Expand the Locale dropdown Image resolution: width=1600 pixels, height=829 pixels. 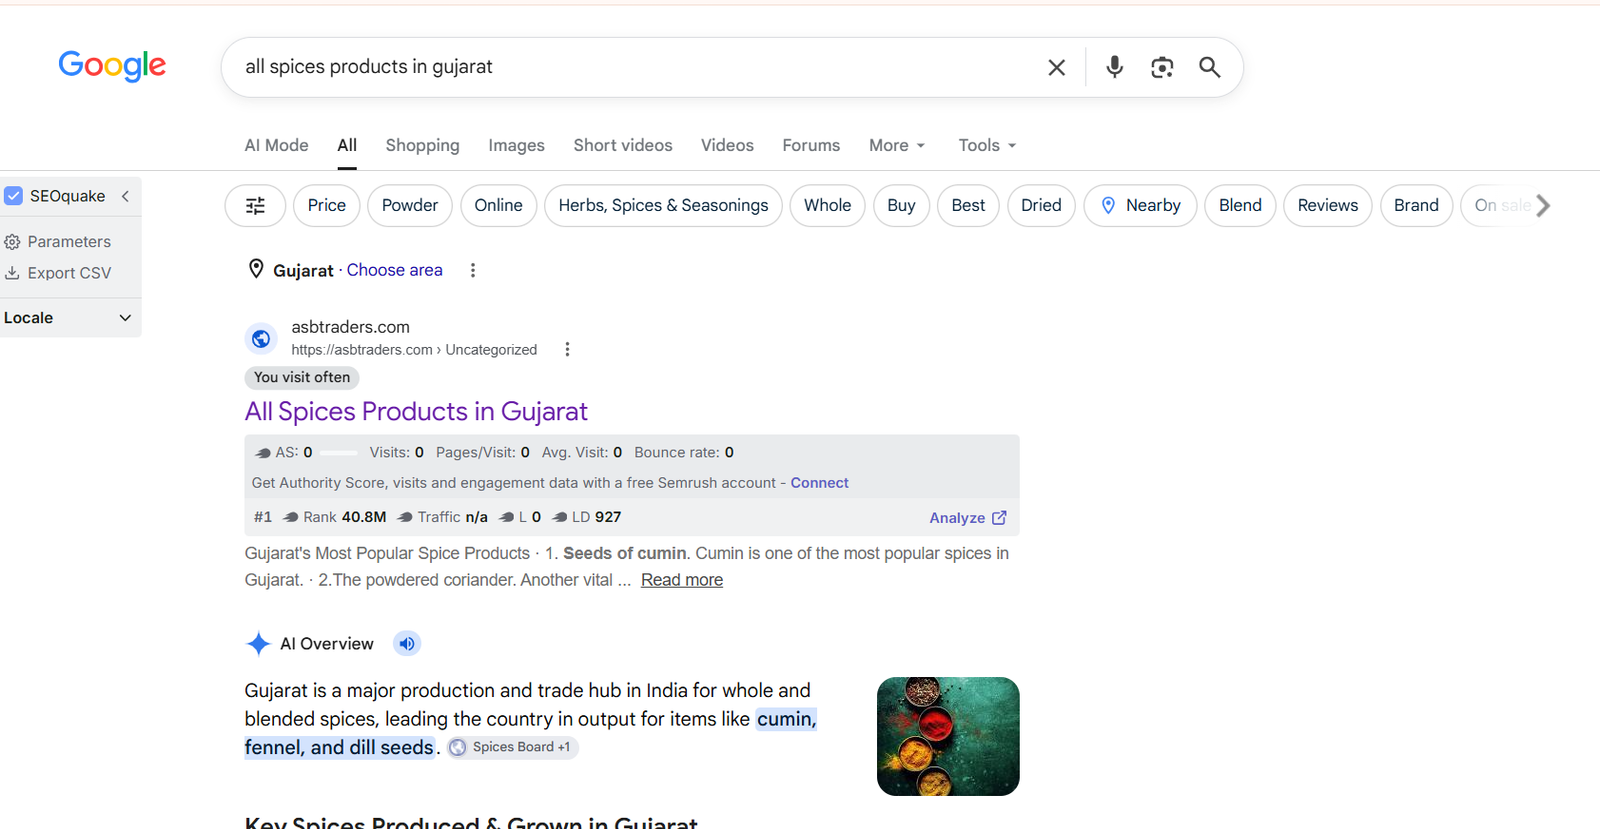[69, 318]
